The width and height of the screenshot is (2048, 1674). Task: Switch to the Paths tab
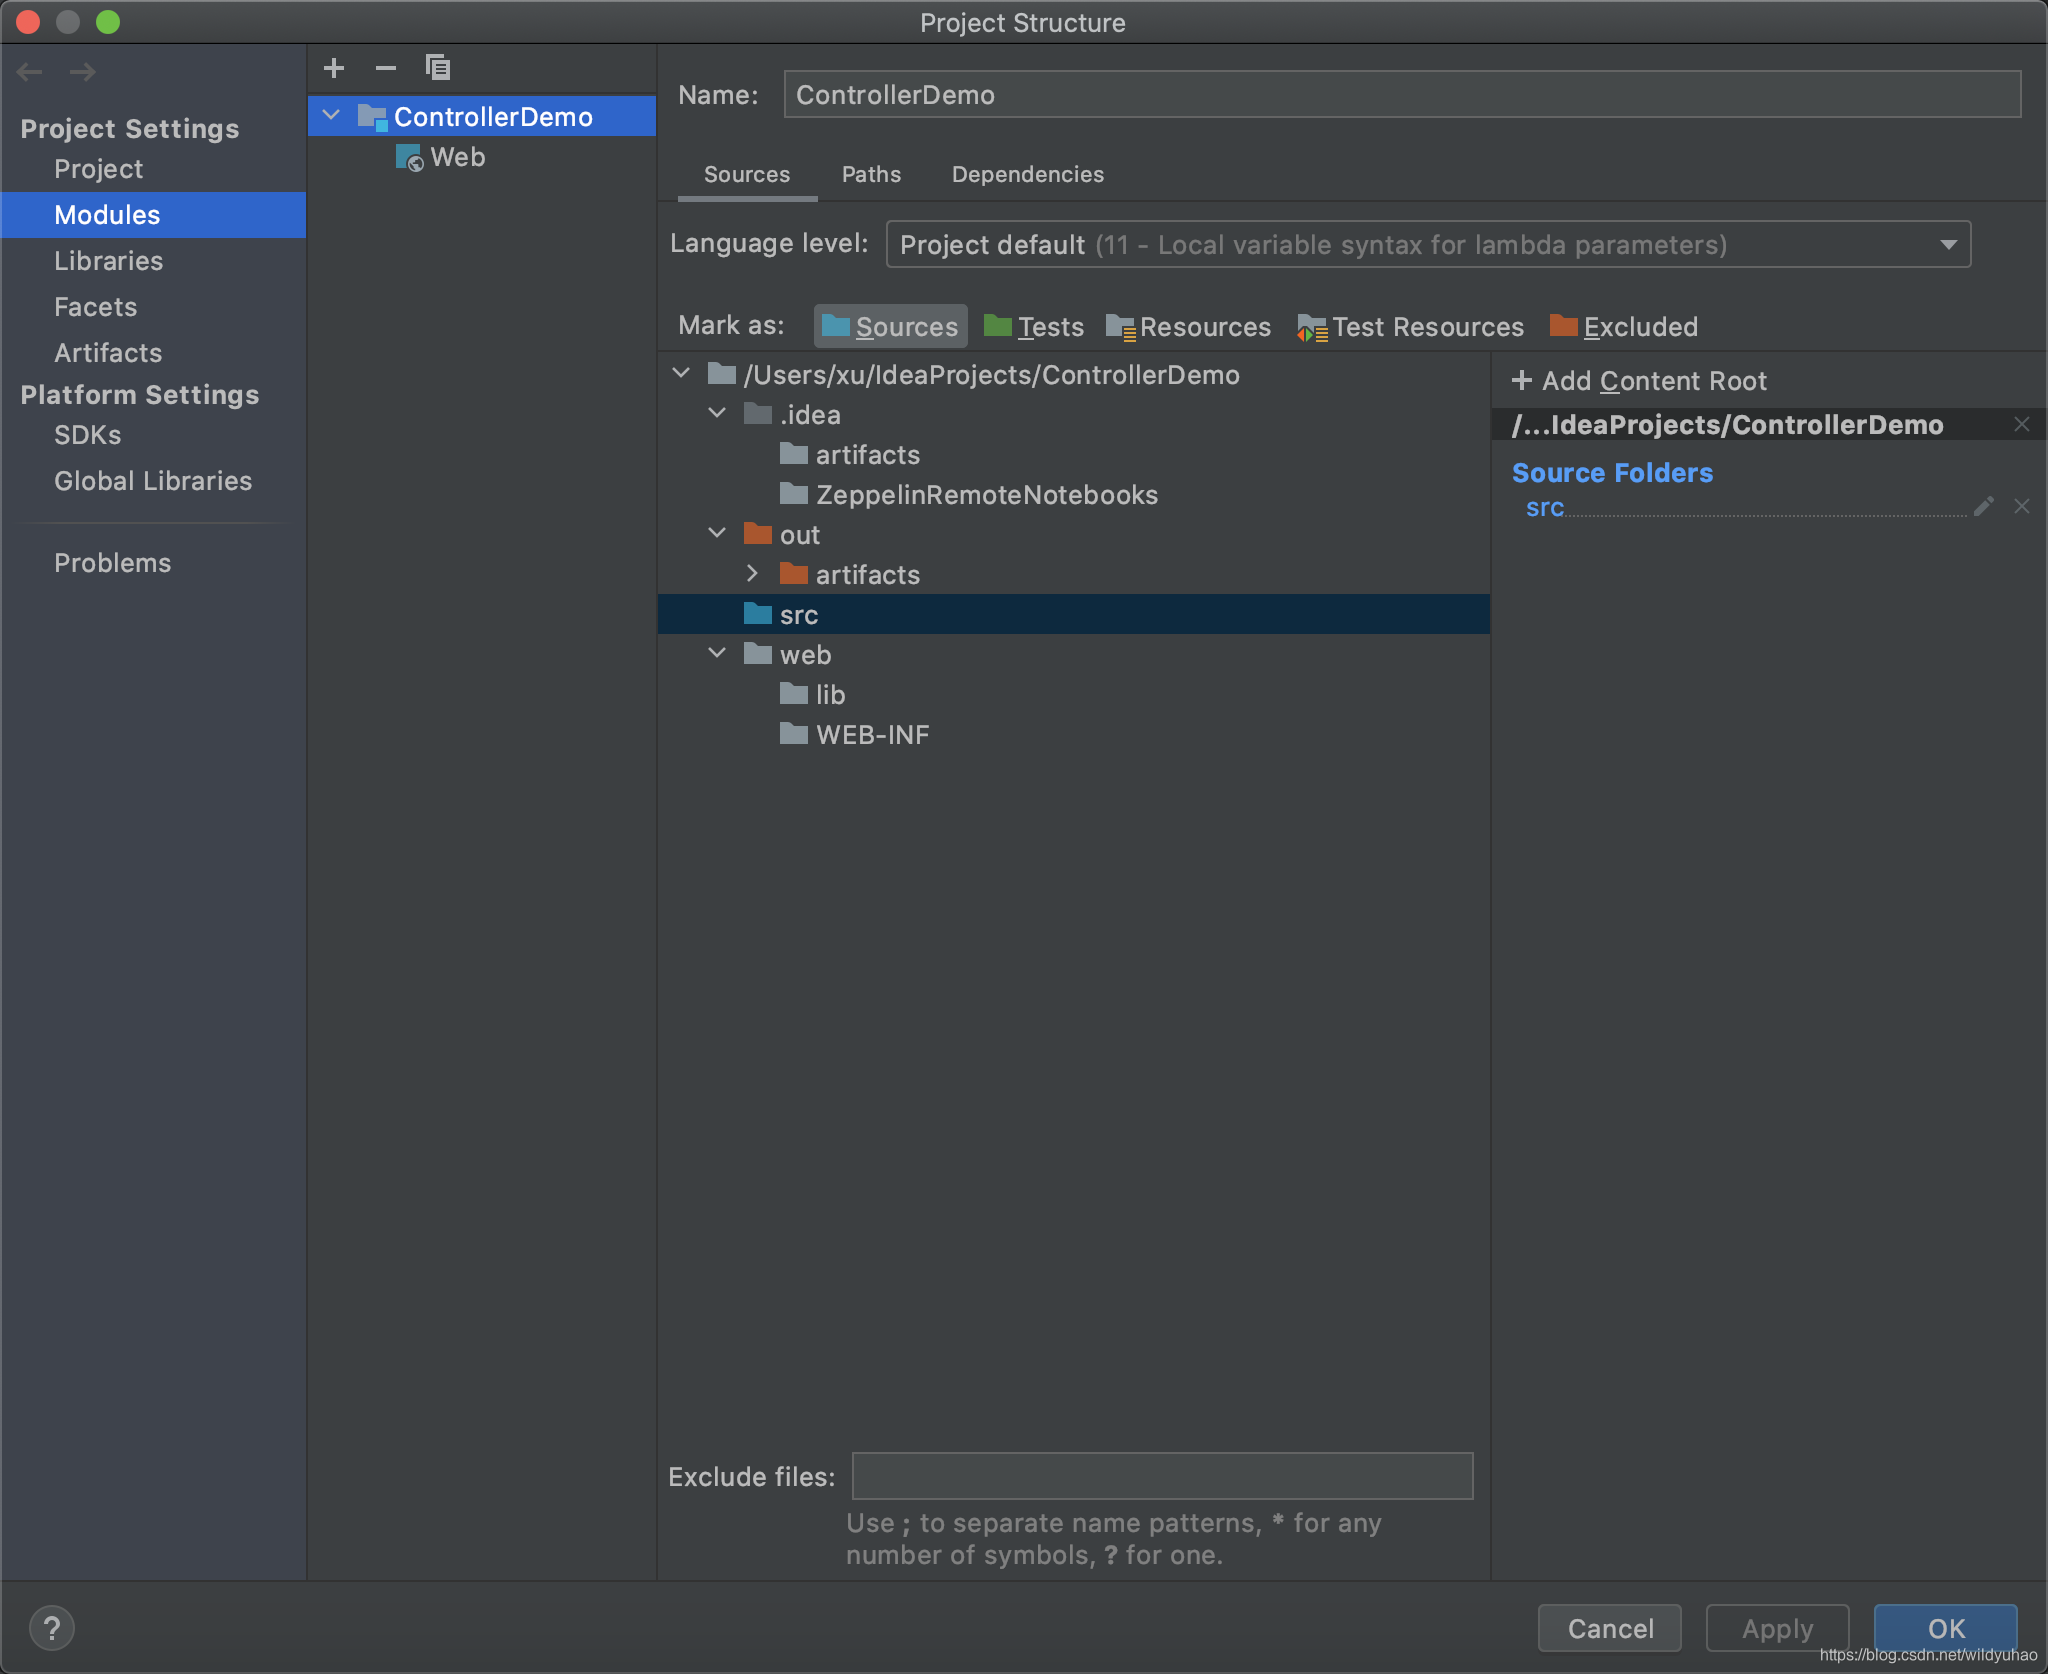[x=871, y=174]
